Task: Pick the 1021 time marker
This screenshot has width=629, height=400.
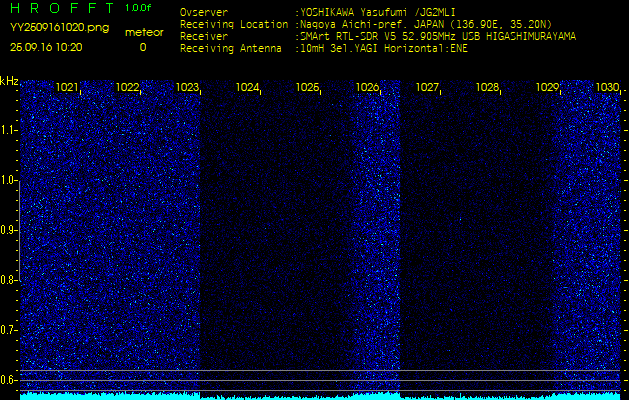Action: (67, 87)
